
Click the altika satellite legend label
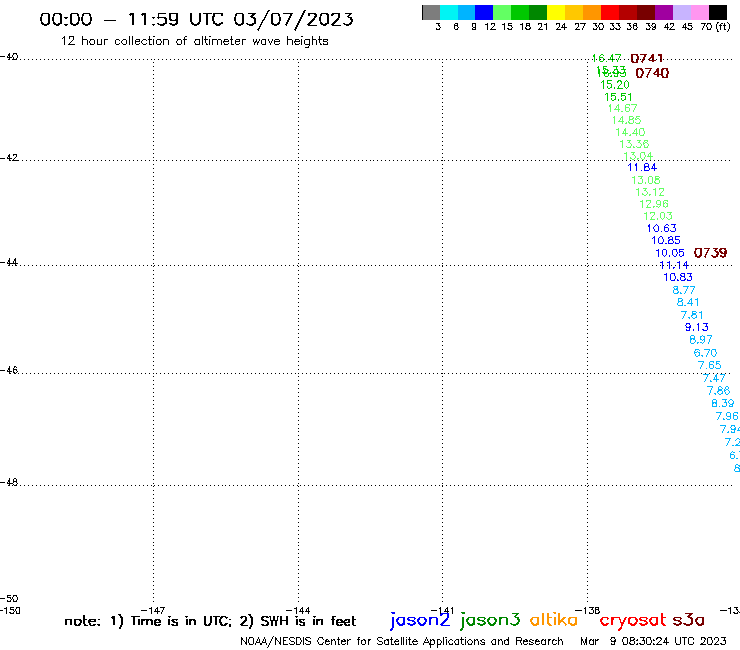coord(554,620)
